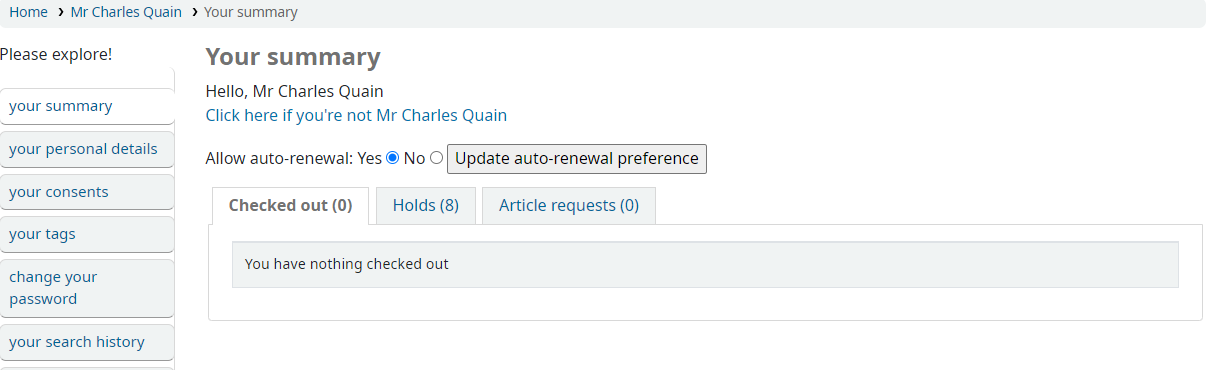1213x370 pixels.
Task: Click 'You have nothing checked out' message
Action: click(x=347, y=265)
